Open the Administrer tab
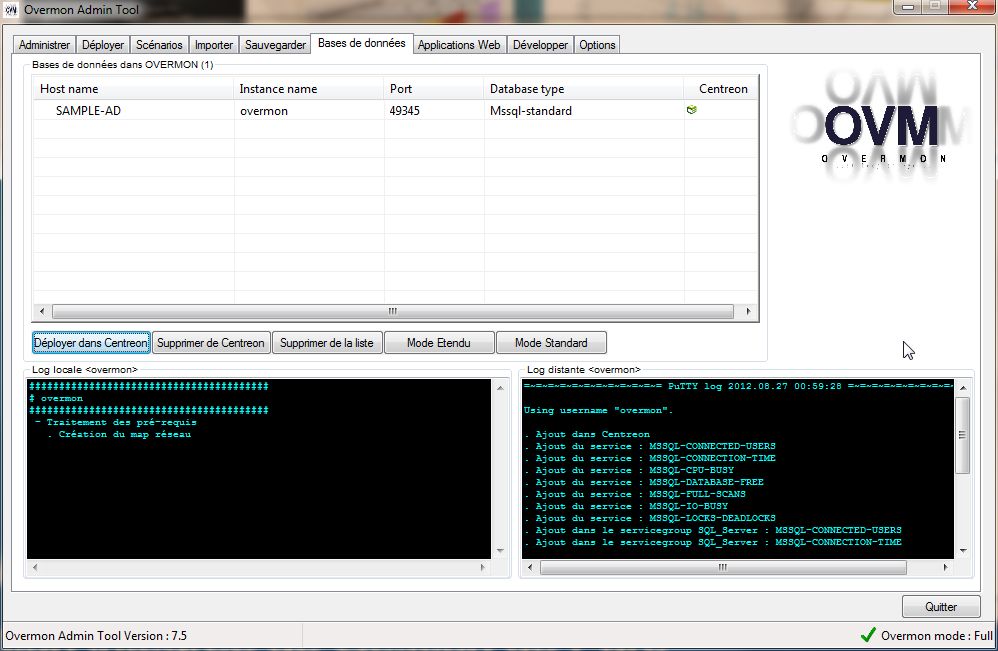This screenshot has width=998, height=651. [x=45, y=45]
